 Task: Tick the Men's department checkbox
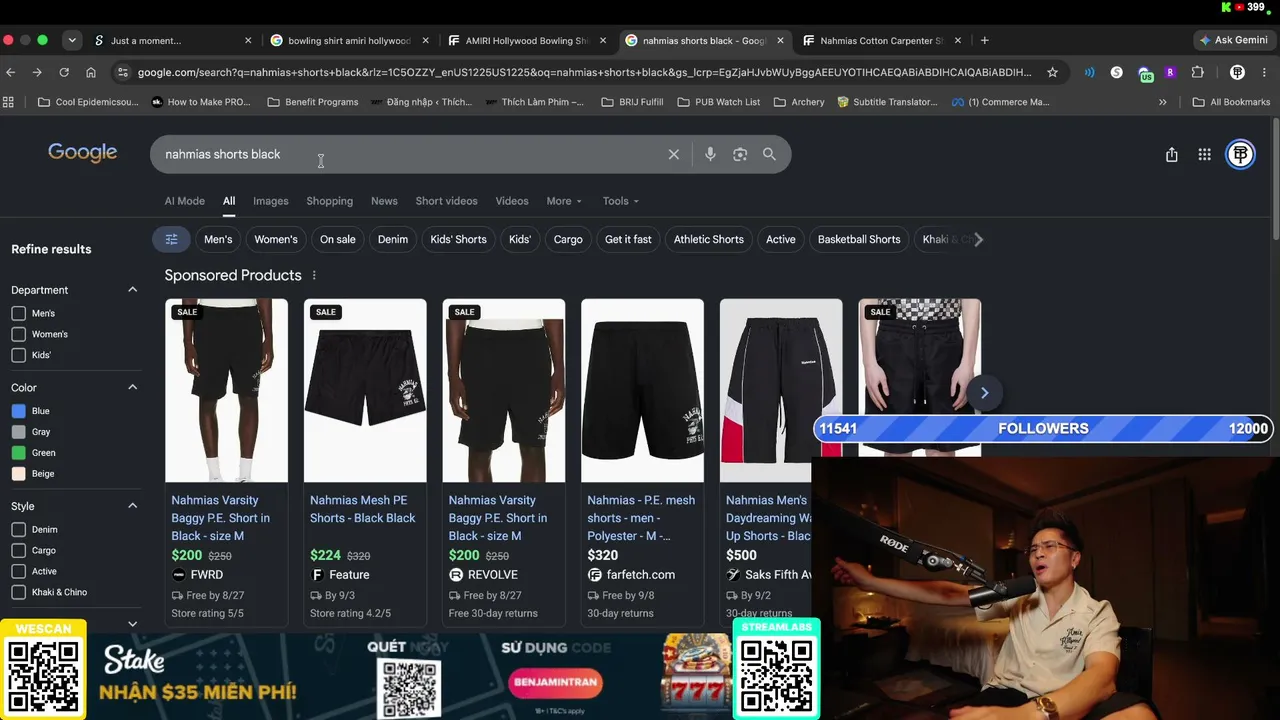[18, 313]
